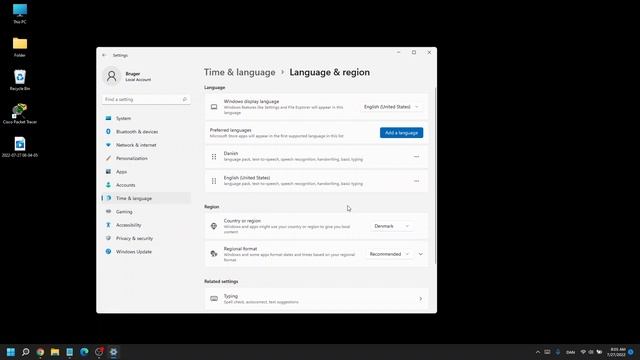Open File Explorer from the taskbar
The image size is (640, 360).
point(55,352)
